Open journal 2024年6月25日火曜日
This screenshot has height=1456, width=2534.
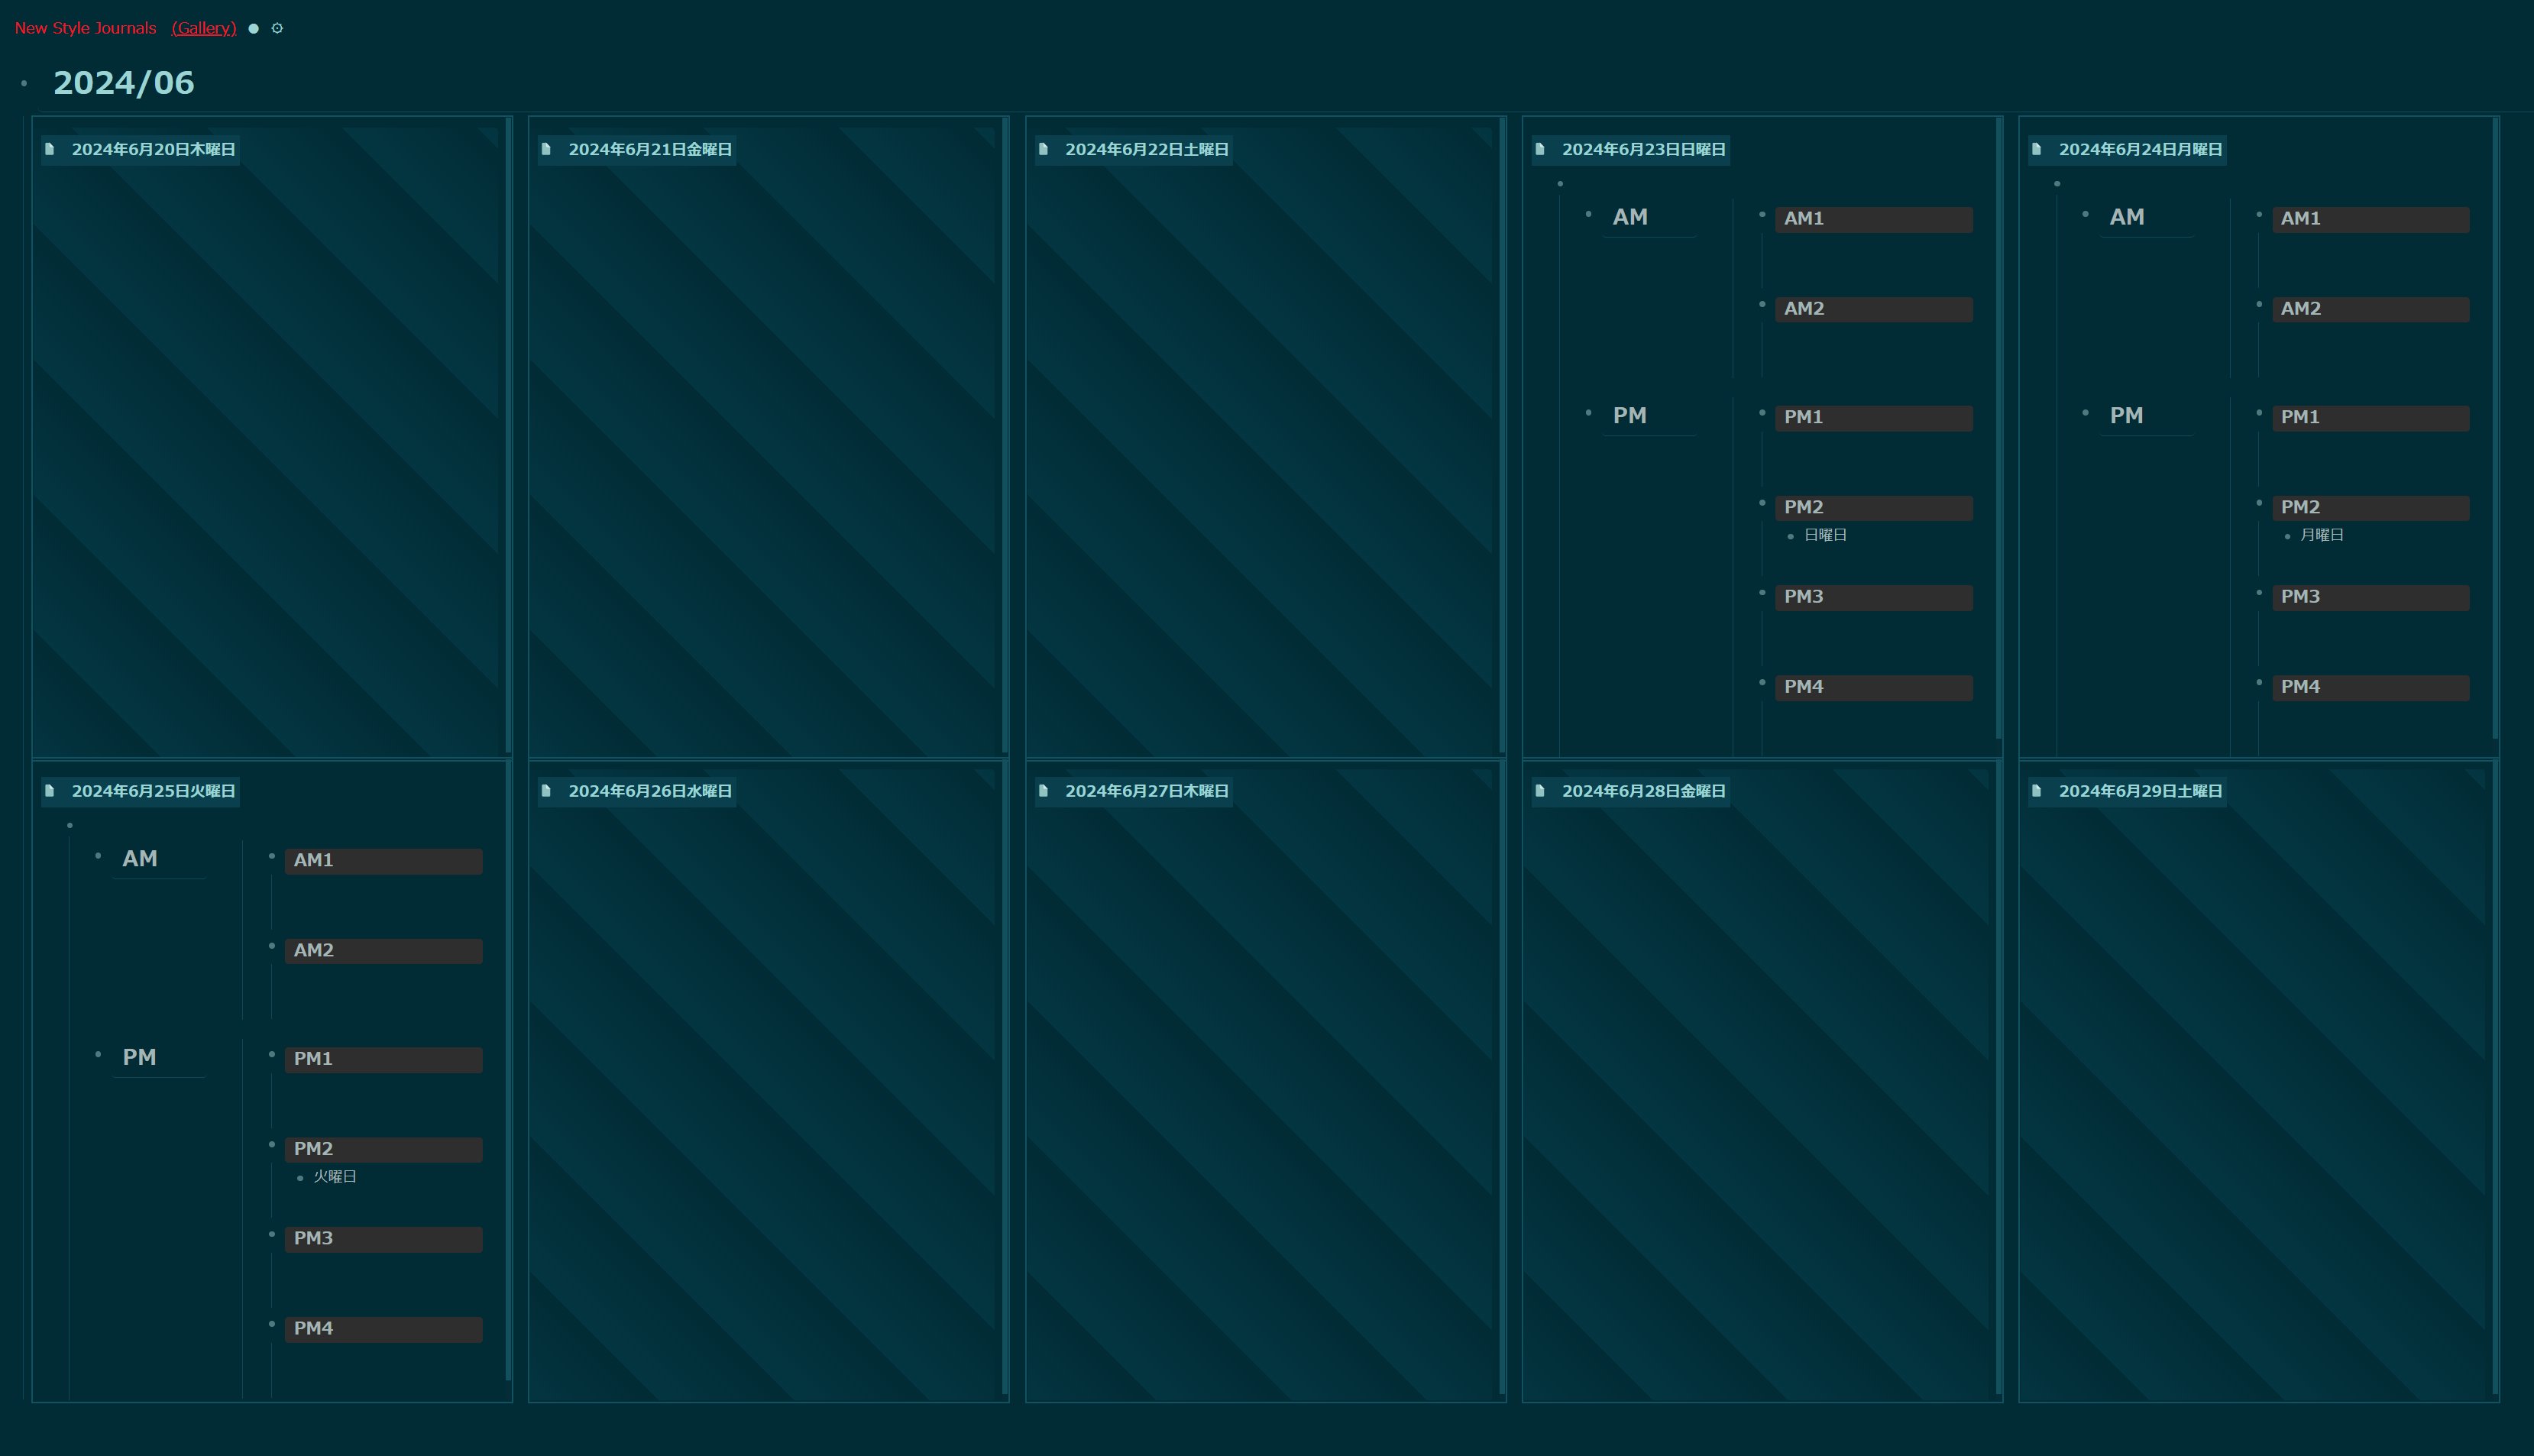pyautogui.click(x=154, y=791)
